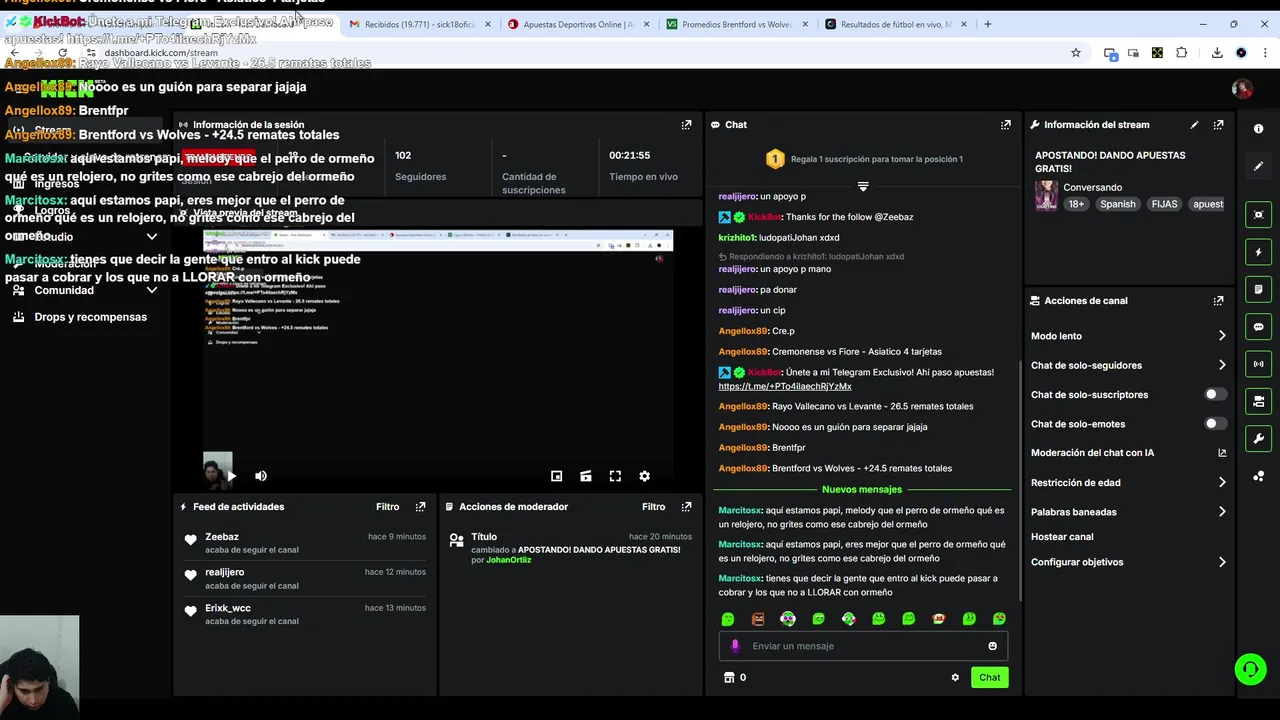Play the stream preview video
Image resolution: width=1280 pixels, height=720 pixels.
pyautogui.click(x=231, y=476)
